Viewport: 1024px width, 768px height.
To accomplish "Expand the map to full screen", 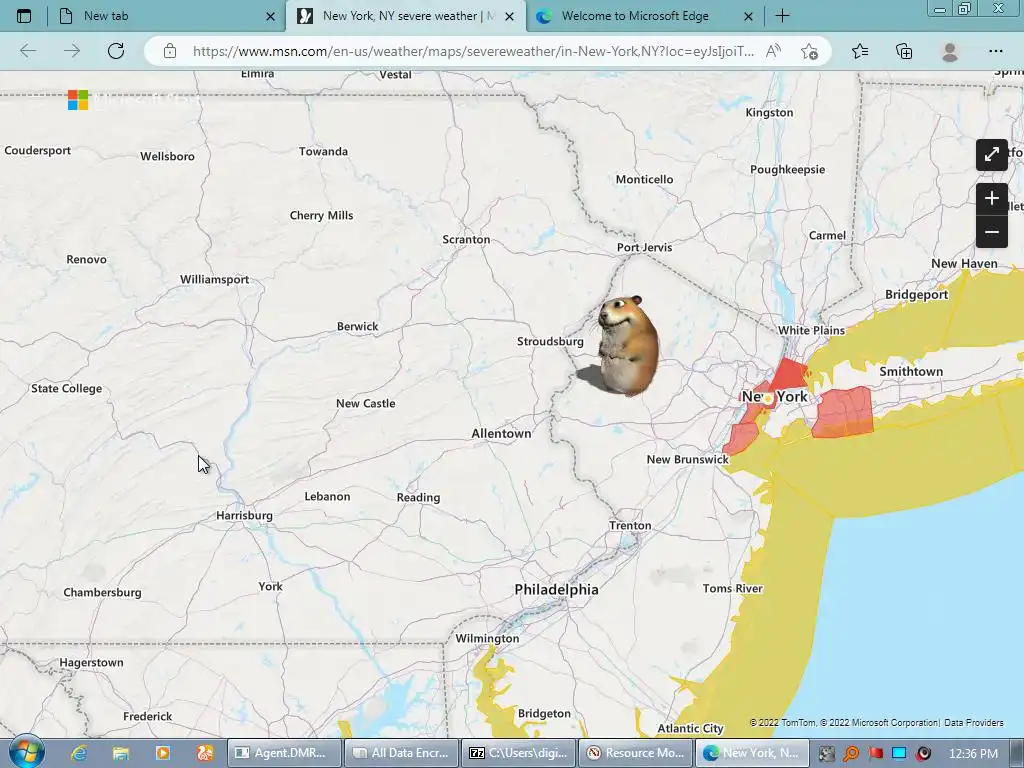I will click(992, 155).
